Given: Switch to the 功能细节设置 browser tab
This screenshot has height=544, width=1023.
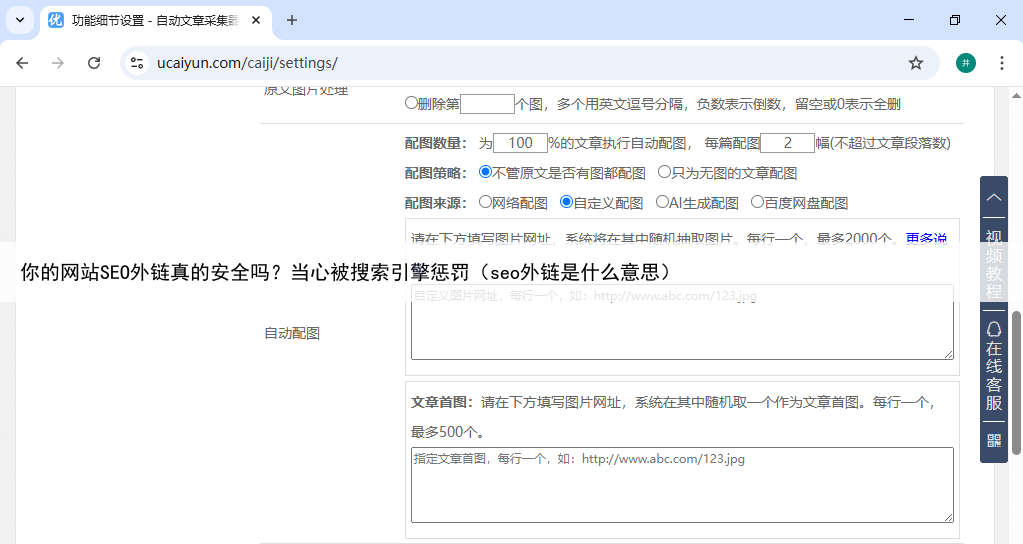Looking at the screenshot, I should pyautogui.click(x=150, y=20).
